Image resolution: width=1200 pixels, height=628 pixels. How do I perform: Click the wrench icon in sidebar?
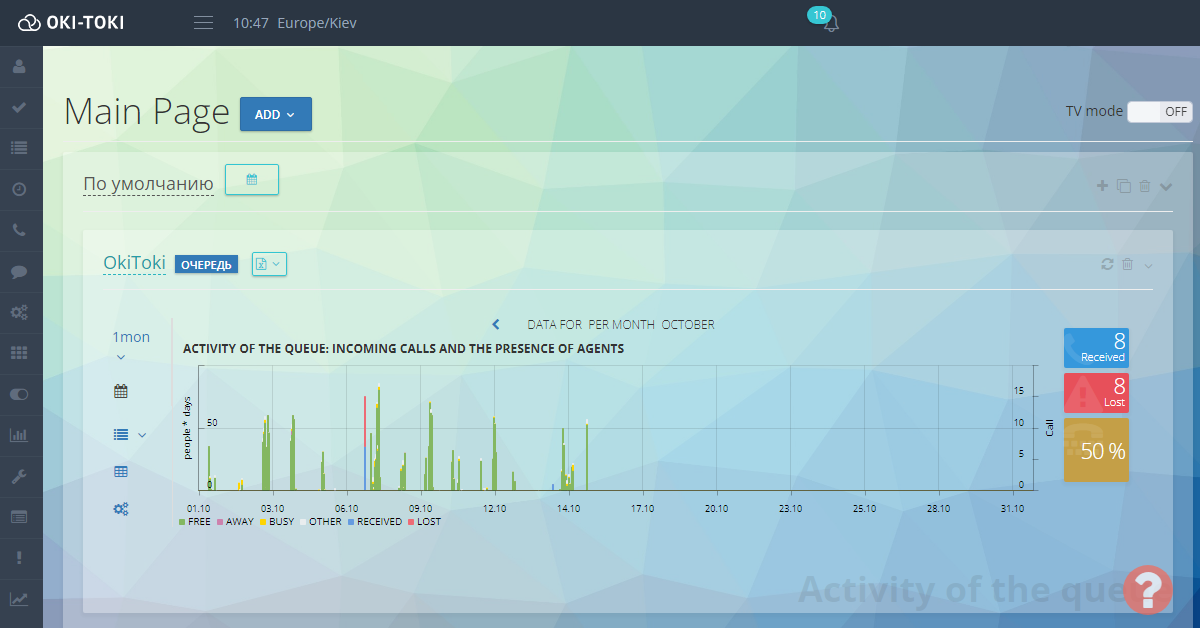(x=19, y=476)
